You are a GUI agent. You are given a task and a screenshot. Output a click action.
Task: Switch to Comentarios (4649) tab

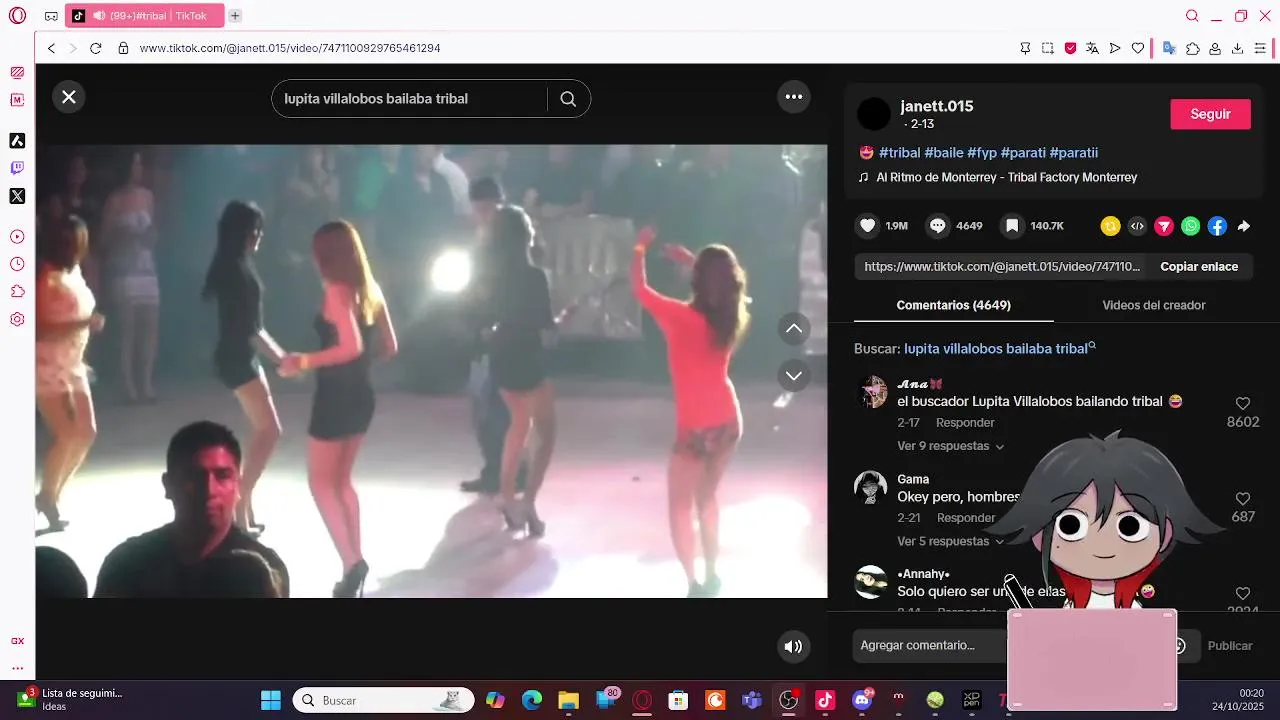[x=953, y=305]
